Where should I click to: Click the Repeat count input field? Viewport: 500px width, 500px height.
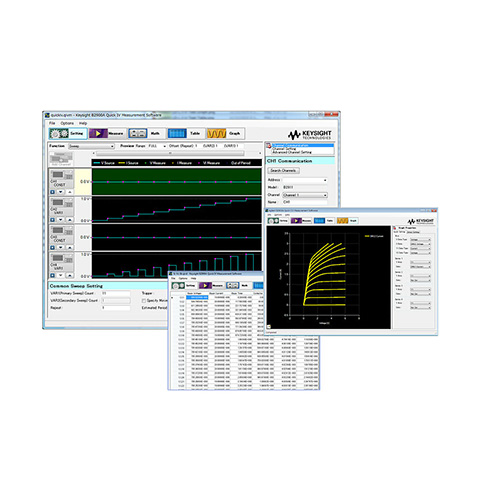click(x=115, y=308)
